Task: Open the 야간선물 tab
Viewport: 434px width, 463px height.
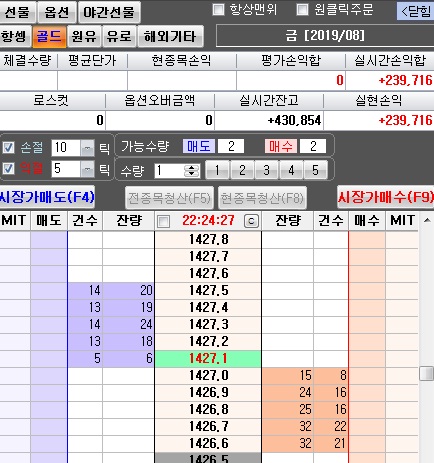Action: click(x=109, y=12)
